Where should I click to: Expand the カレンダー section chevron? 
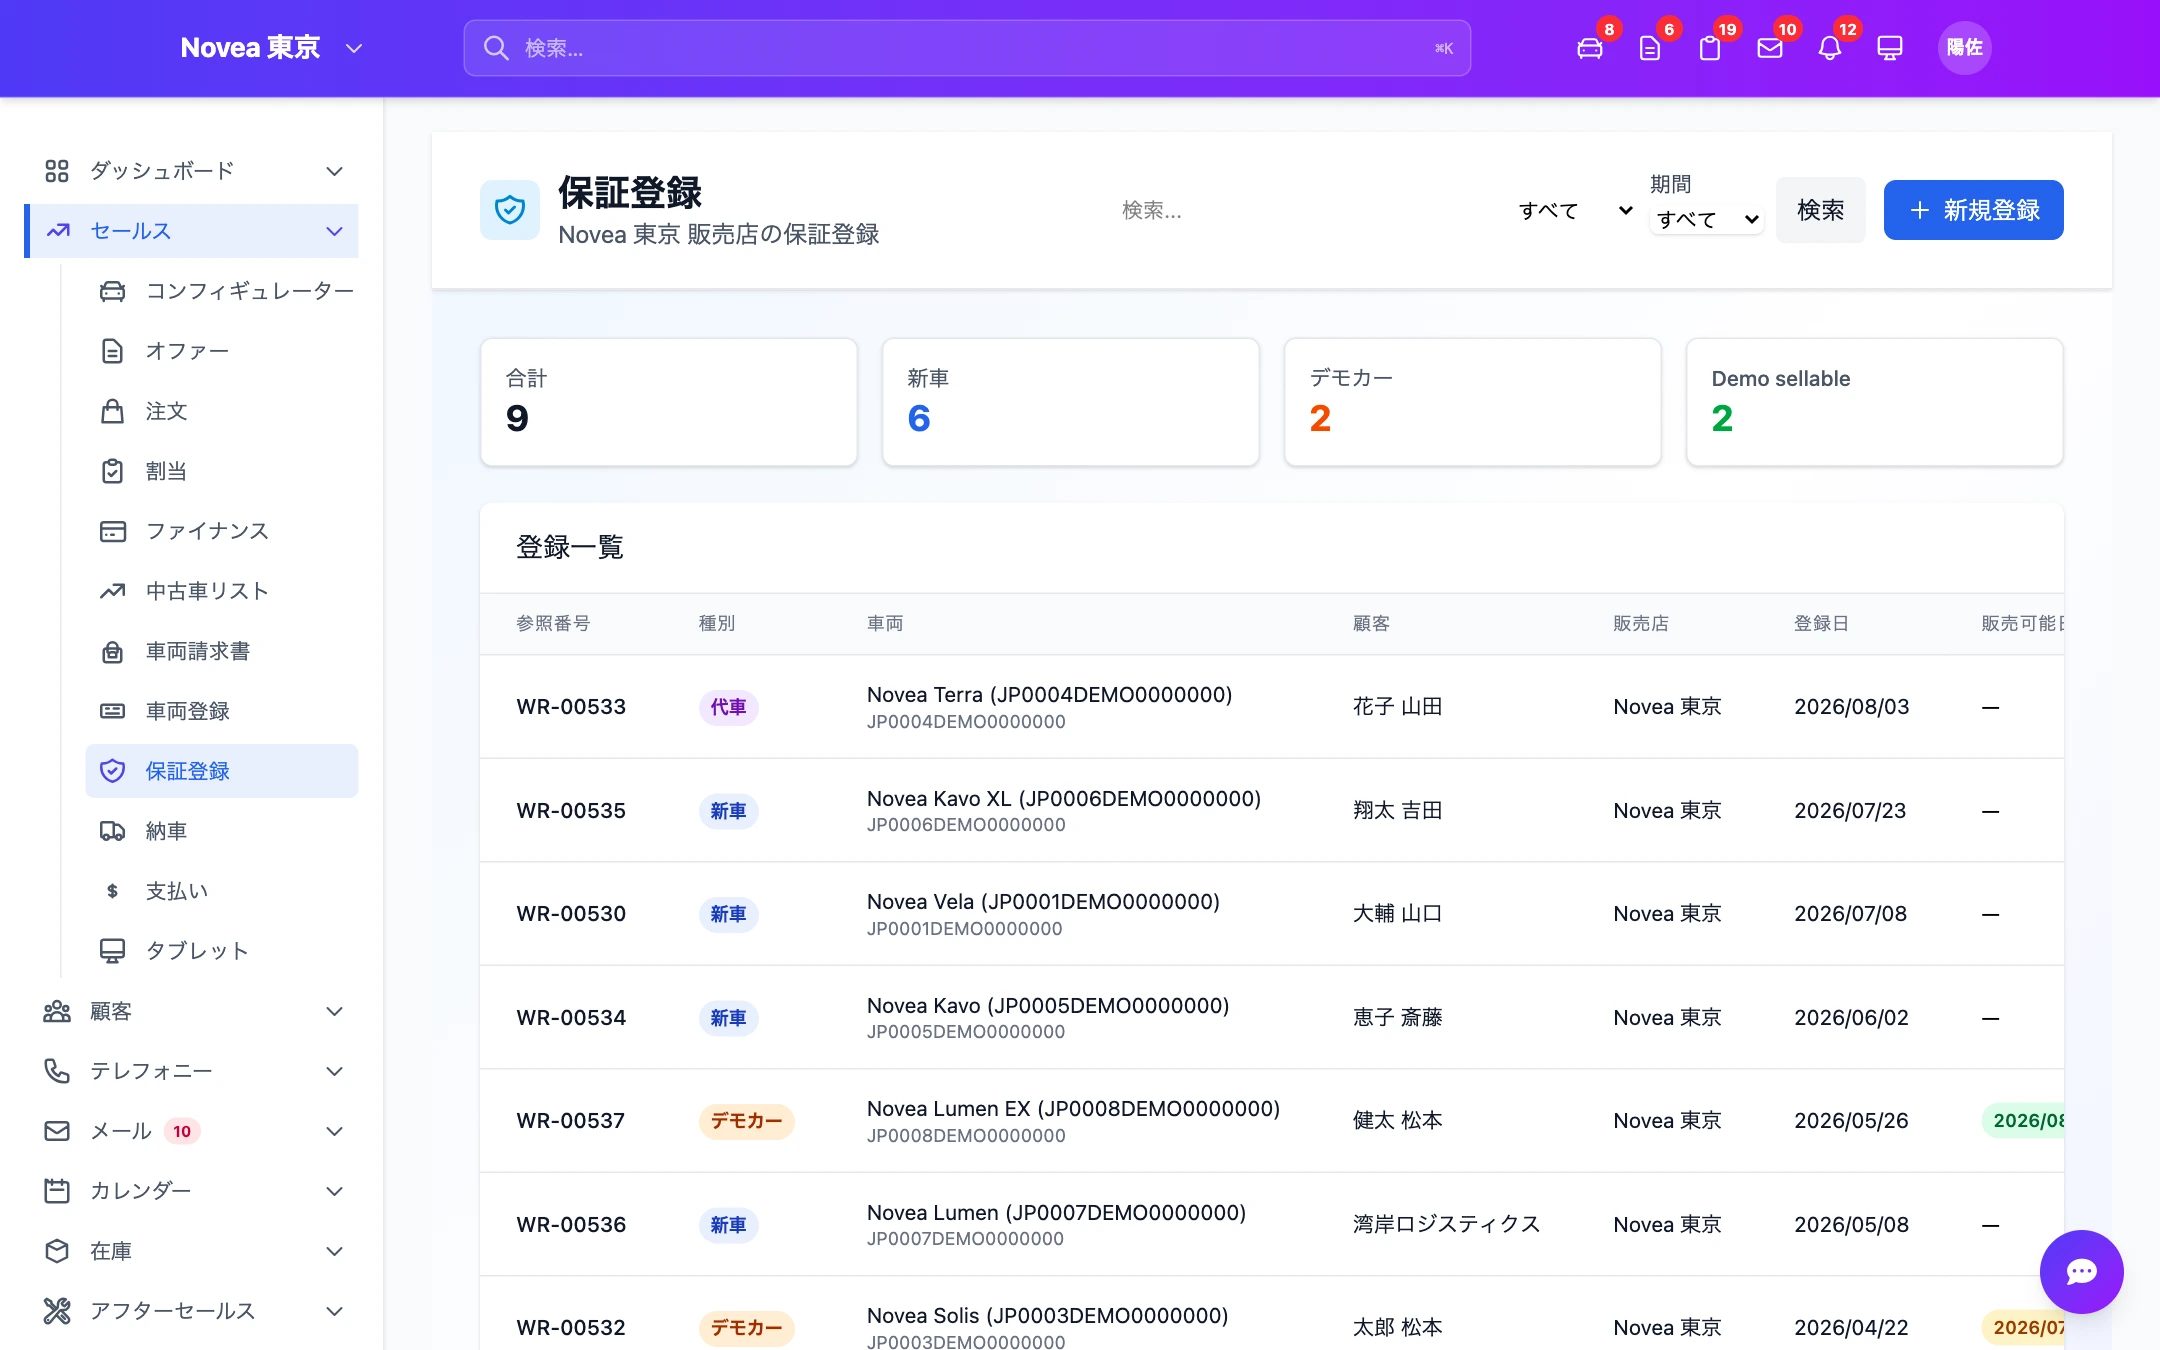335,1191
